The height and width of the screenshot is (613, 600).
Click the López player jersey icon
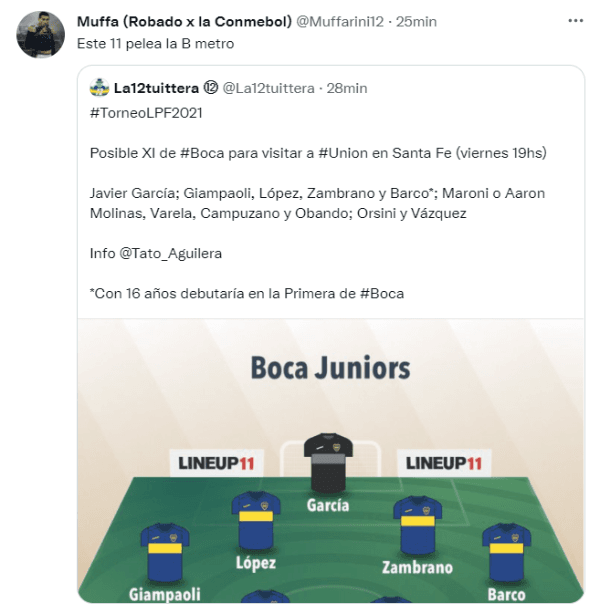256,520
